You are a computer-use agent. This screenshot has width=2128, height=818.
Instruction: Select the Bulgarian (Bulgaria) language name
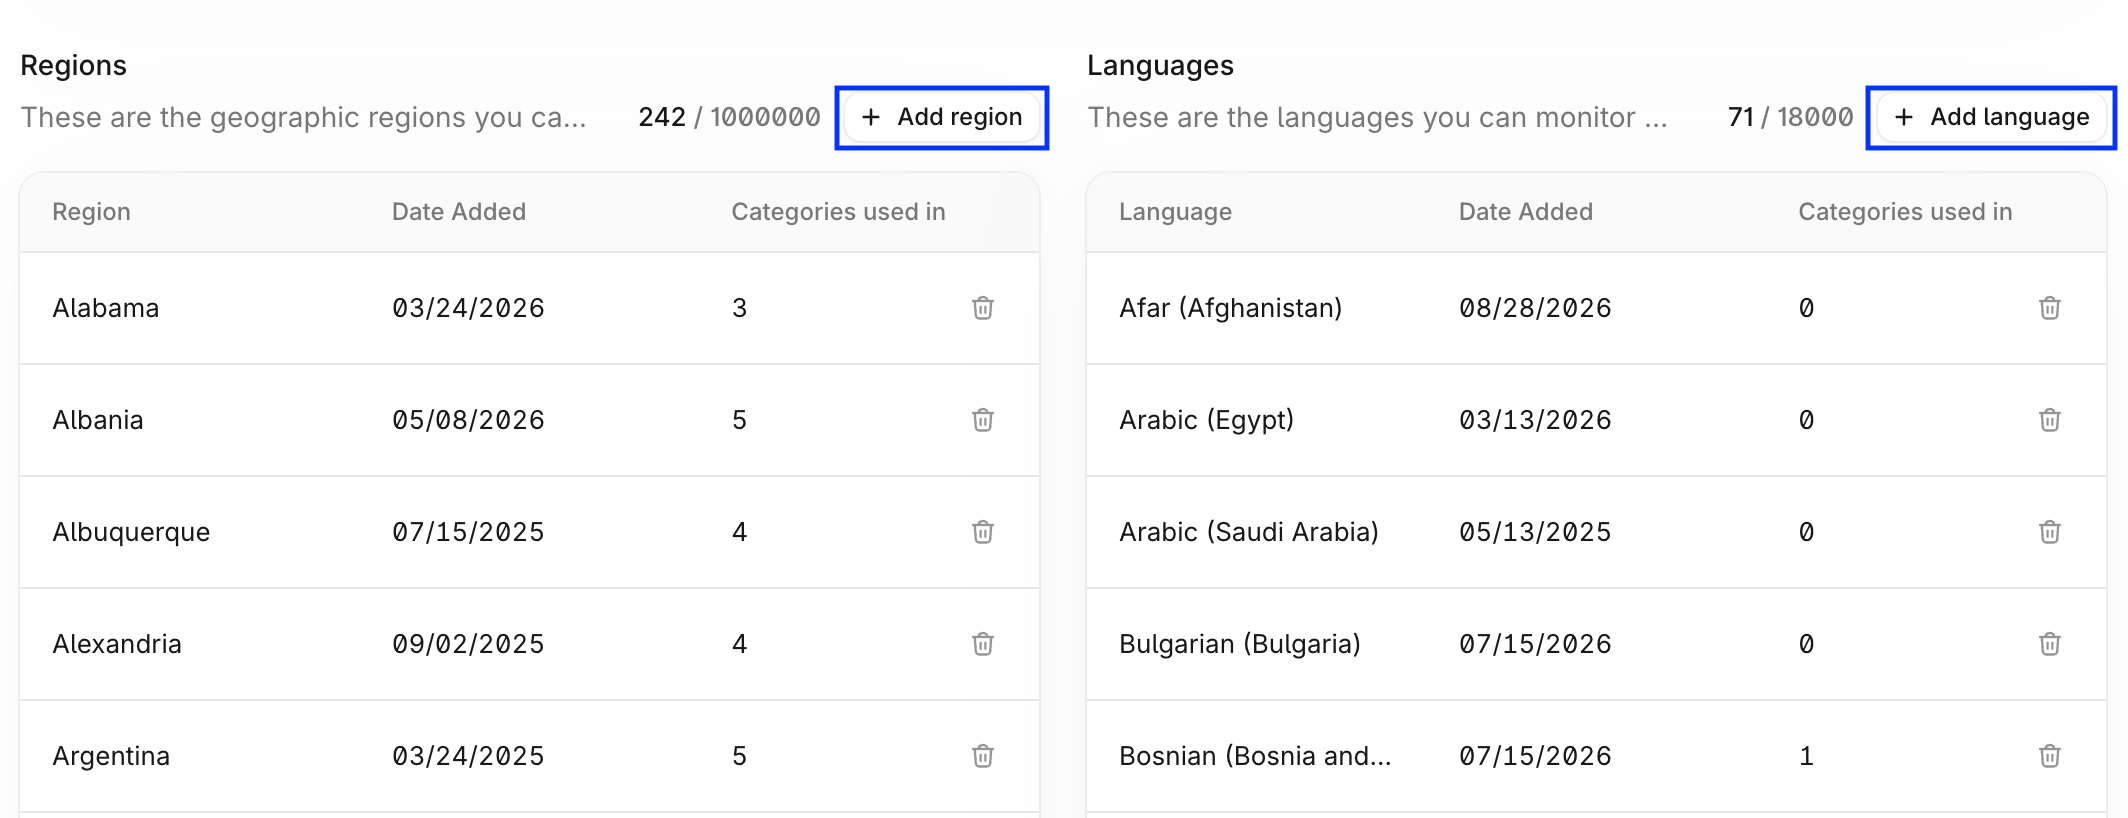[x=1240, y=644]
